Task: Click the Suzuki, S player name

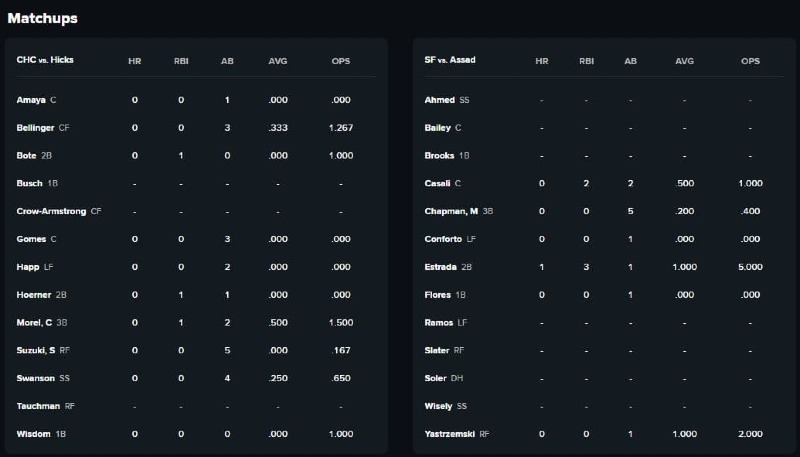Action: 36,350
